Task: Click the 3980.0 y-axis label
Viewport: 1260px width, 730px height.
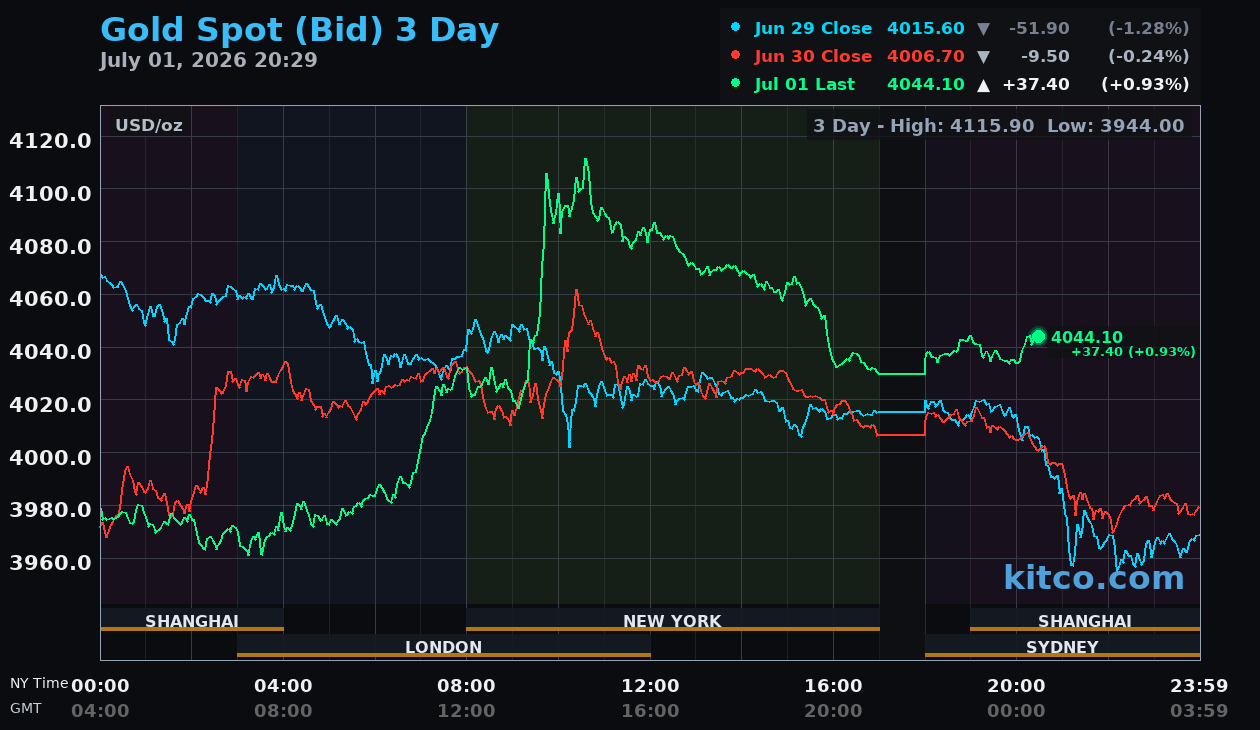Action: point(50,509)
